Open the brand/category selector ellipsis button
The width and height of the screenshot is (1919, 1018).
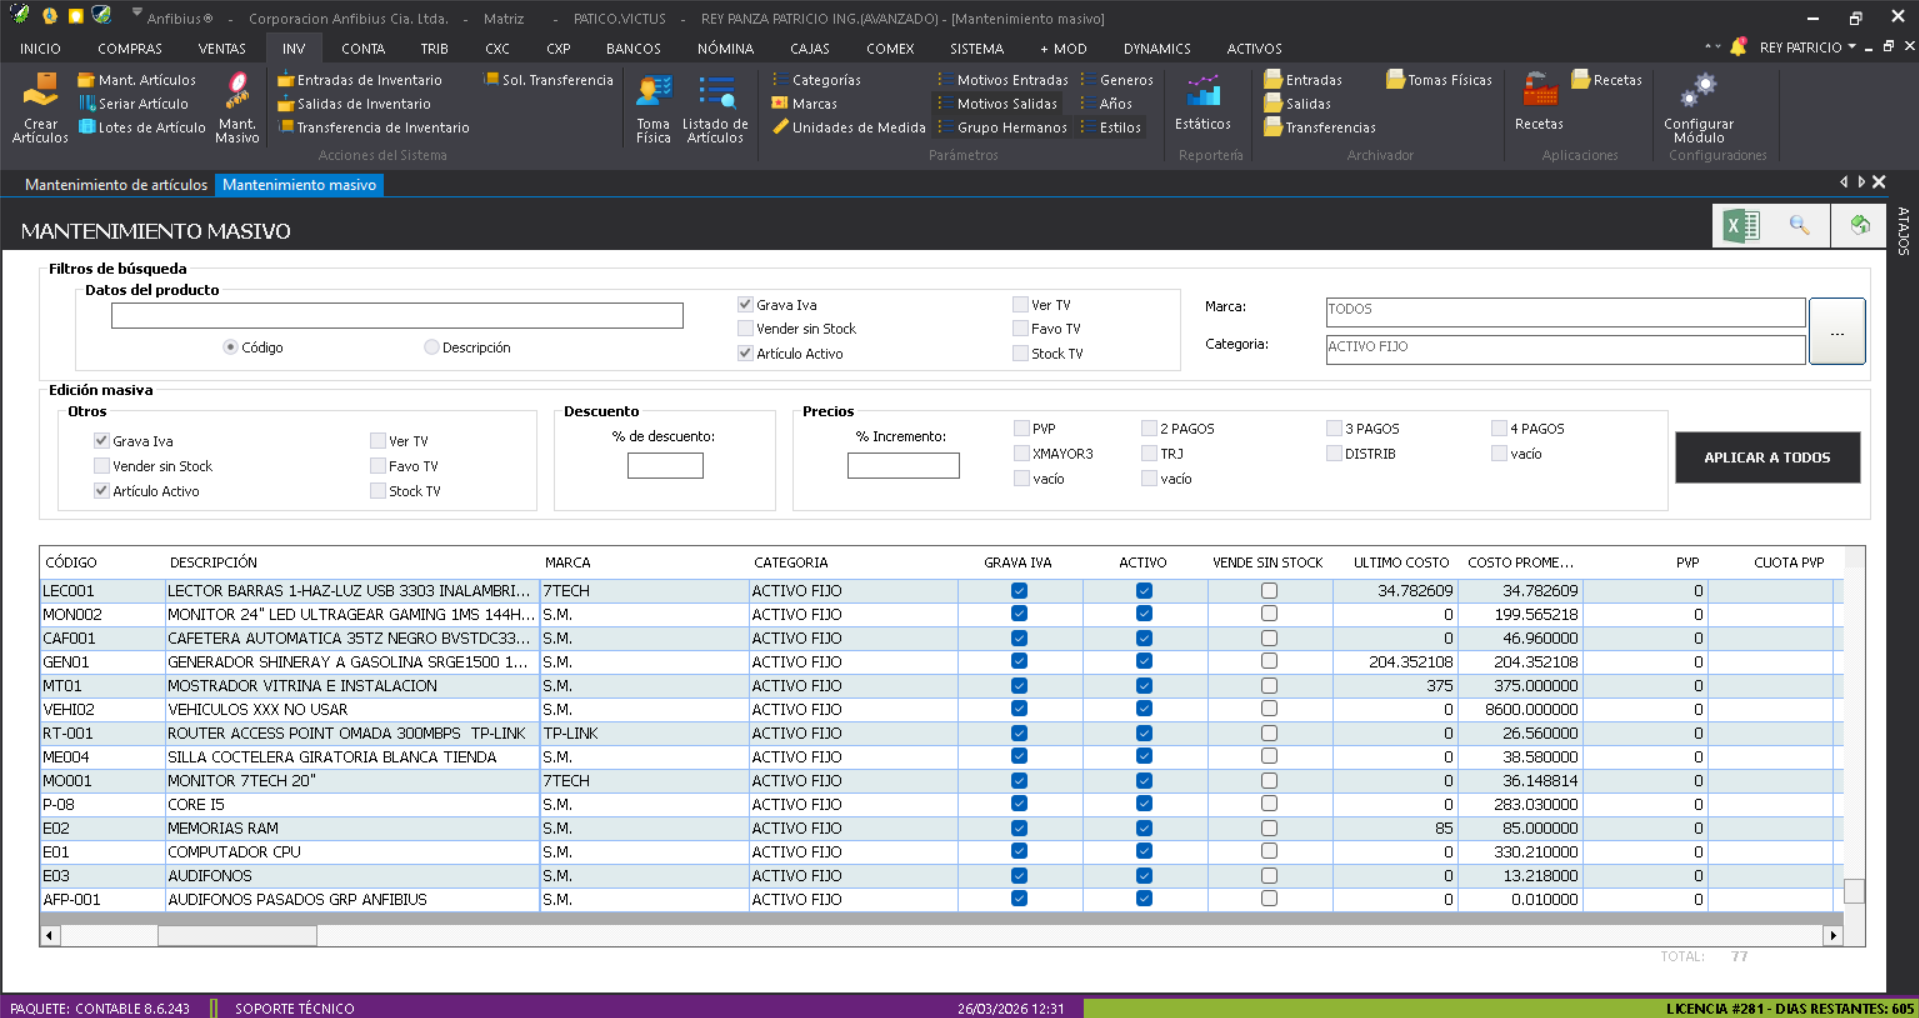click(x=1836, y=332)
